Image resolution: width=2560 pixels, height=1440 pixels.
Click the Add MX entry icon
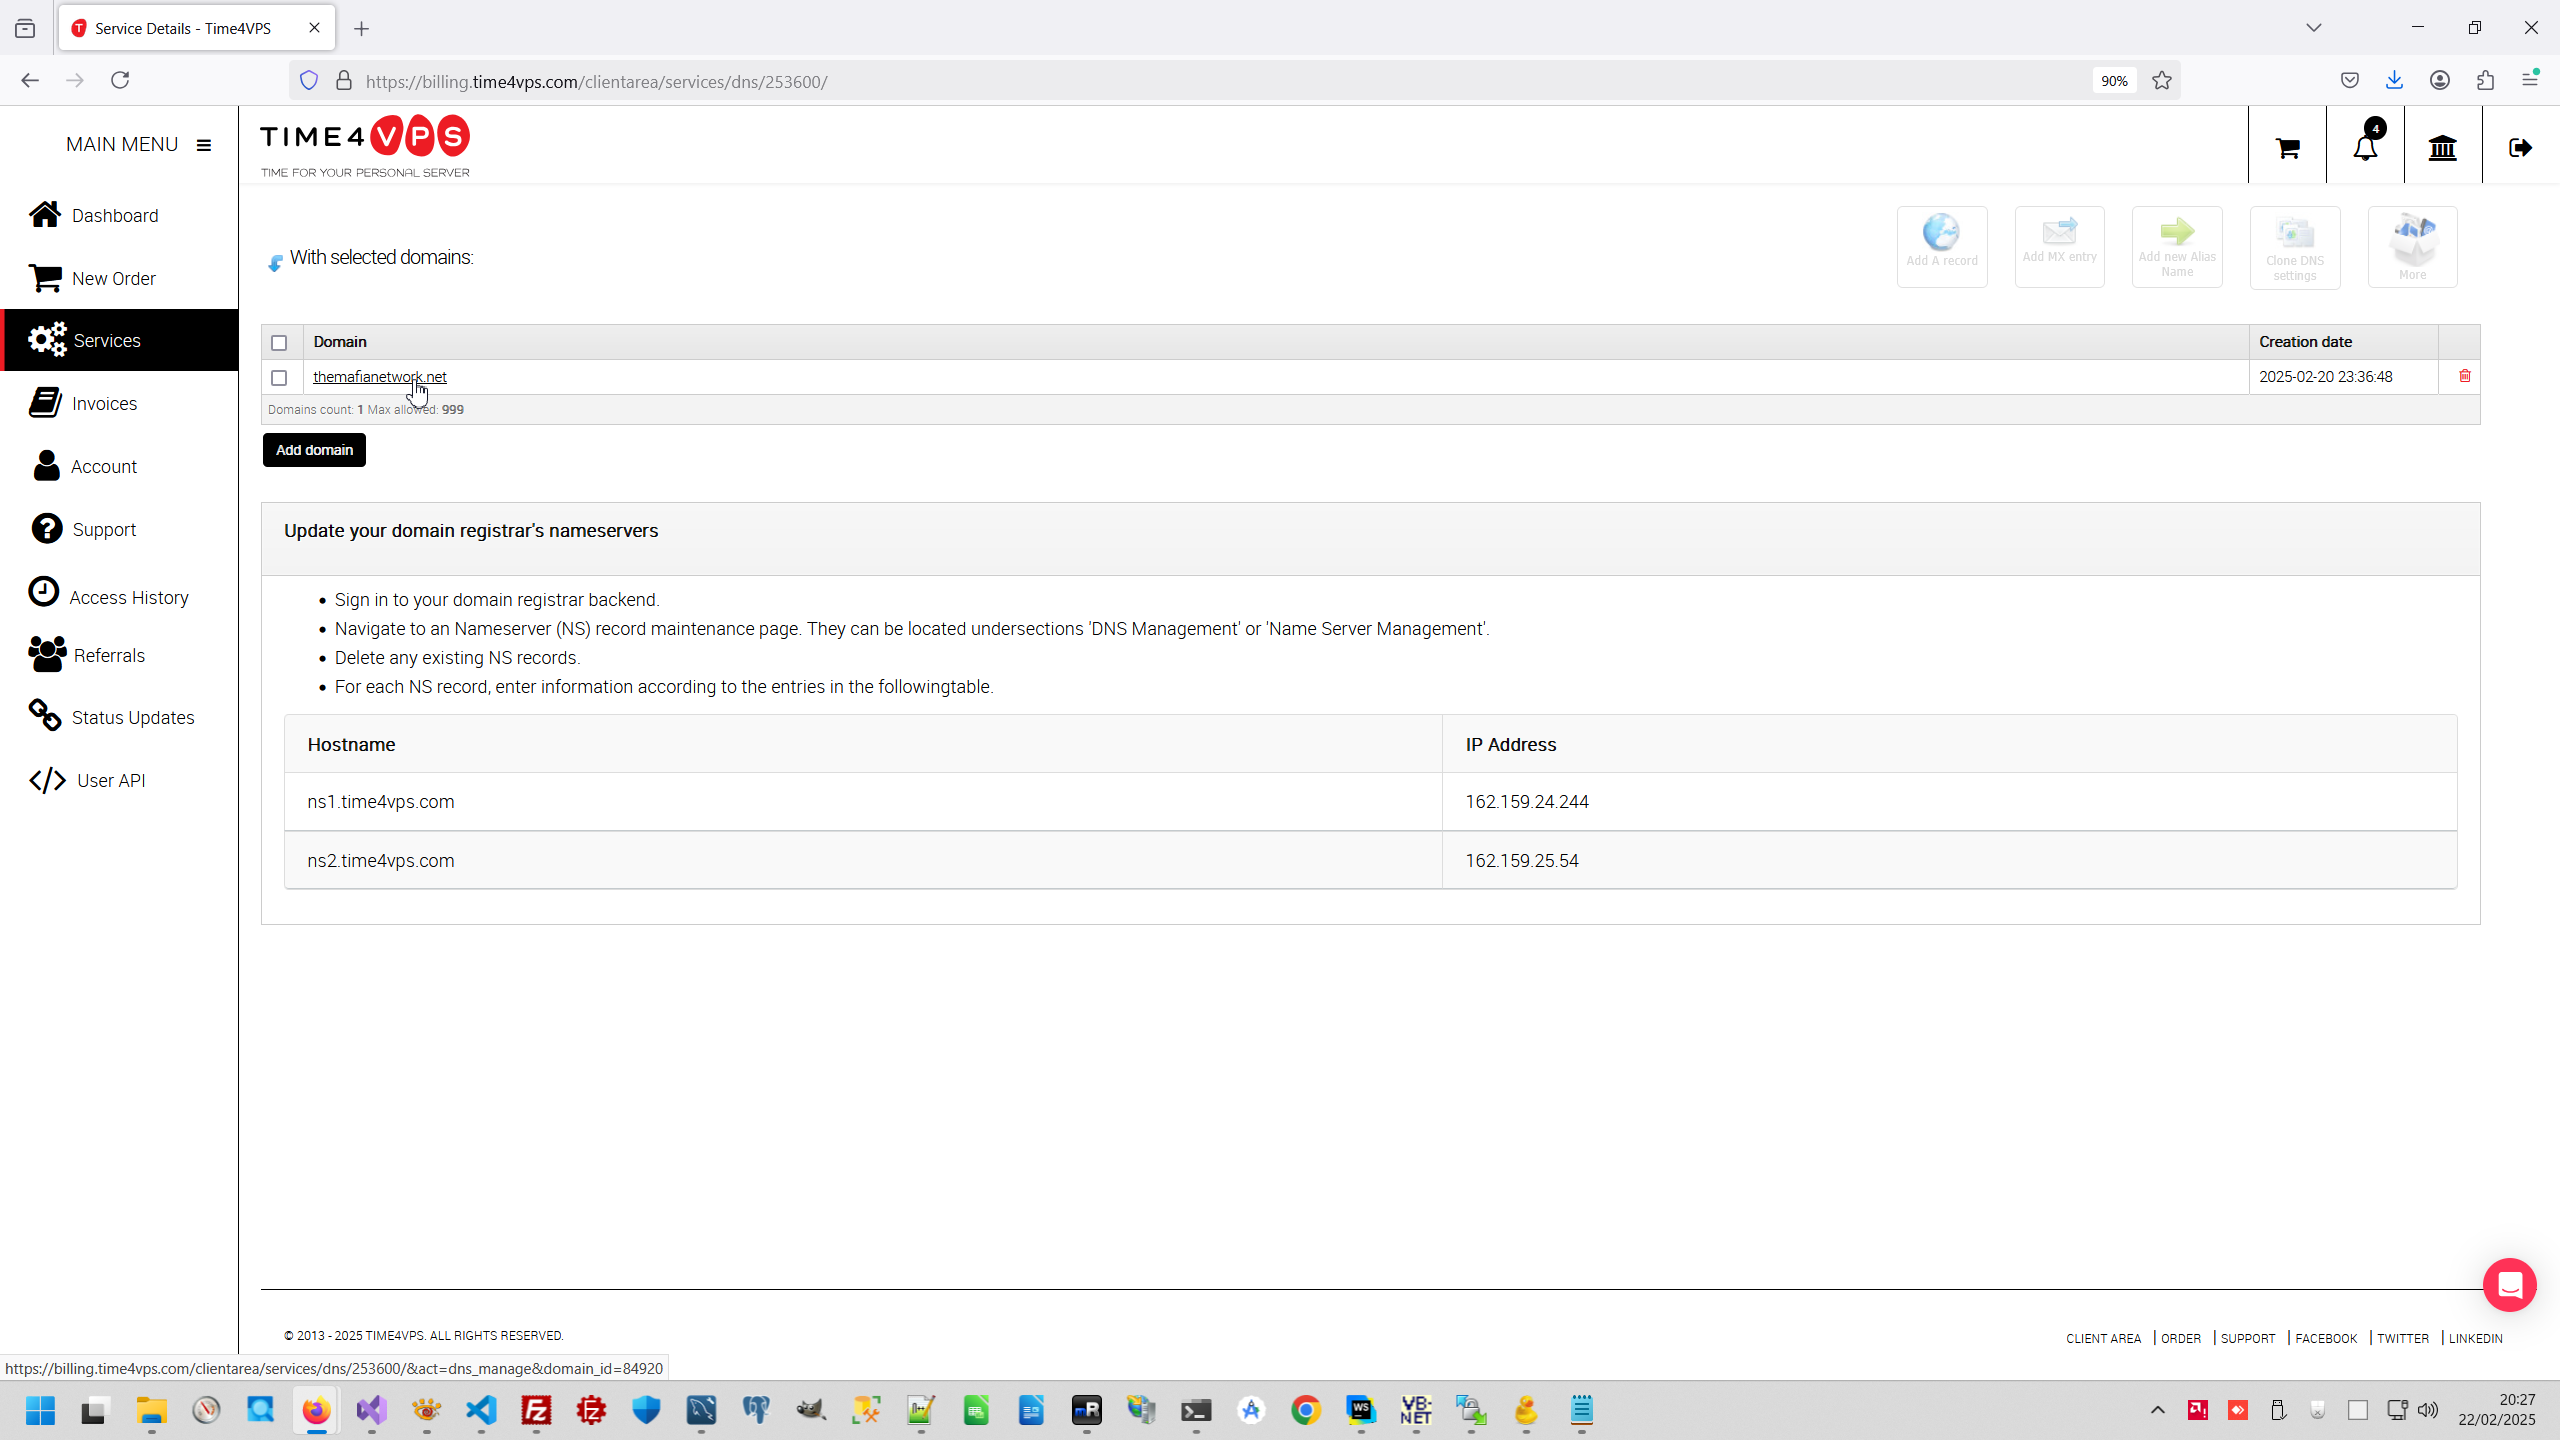[2059, 246]
